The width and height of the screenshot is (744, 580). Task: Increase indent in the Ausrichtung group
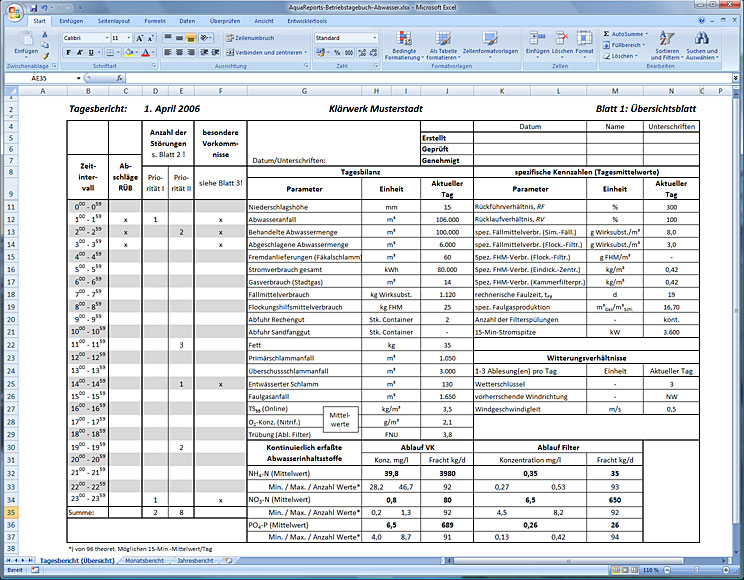[215, 52]
